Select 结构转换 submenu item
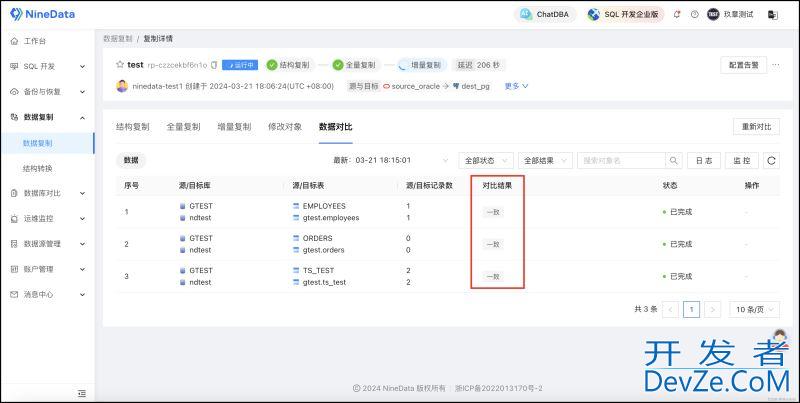Image resolution: width=800 pixels, height=403 pixels. 38,168
